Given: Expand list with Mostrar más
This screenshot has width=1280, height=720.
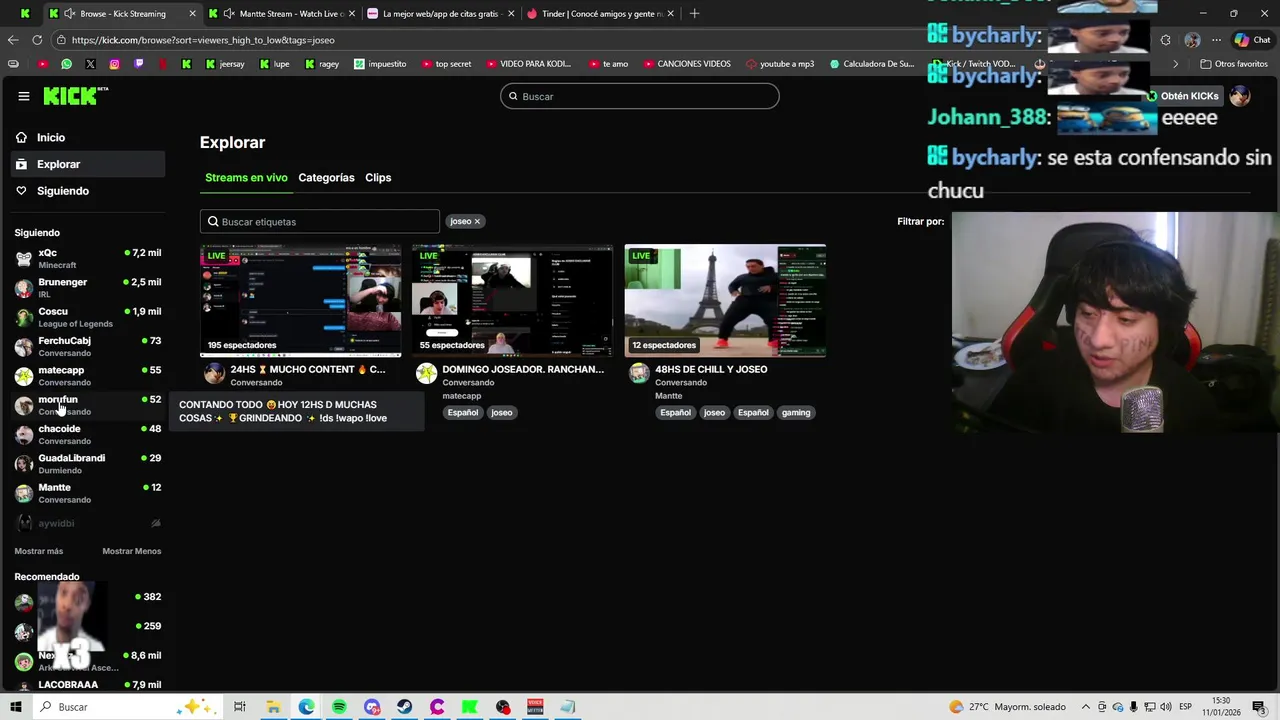Looking at the screenshot, I should [39, 551].
